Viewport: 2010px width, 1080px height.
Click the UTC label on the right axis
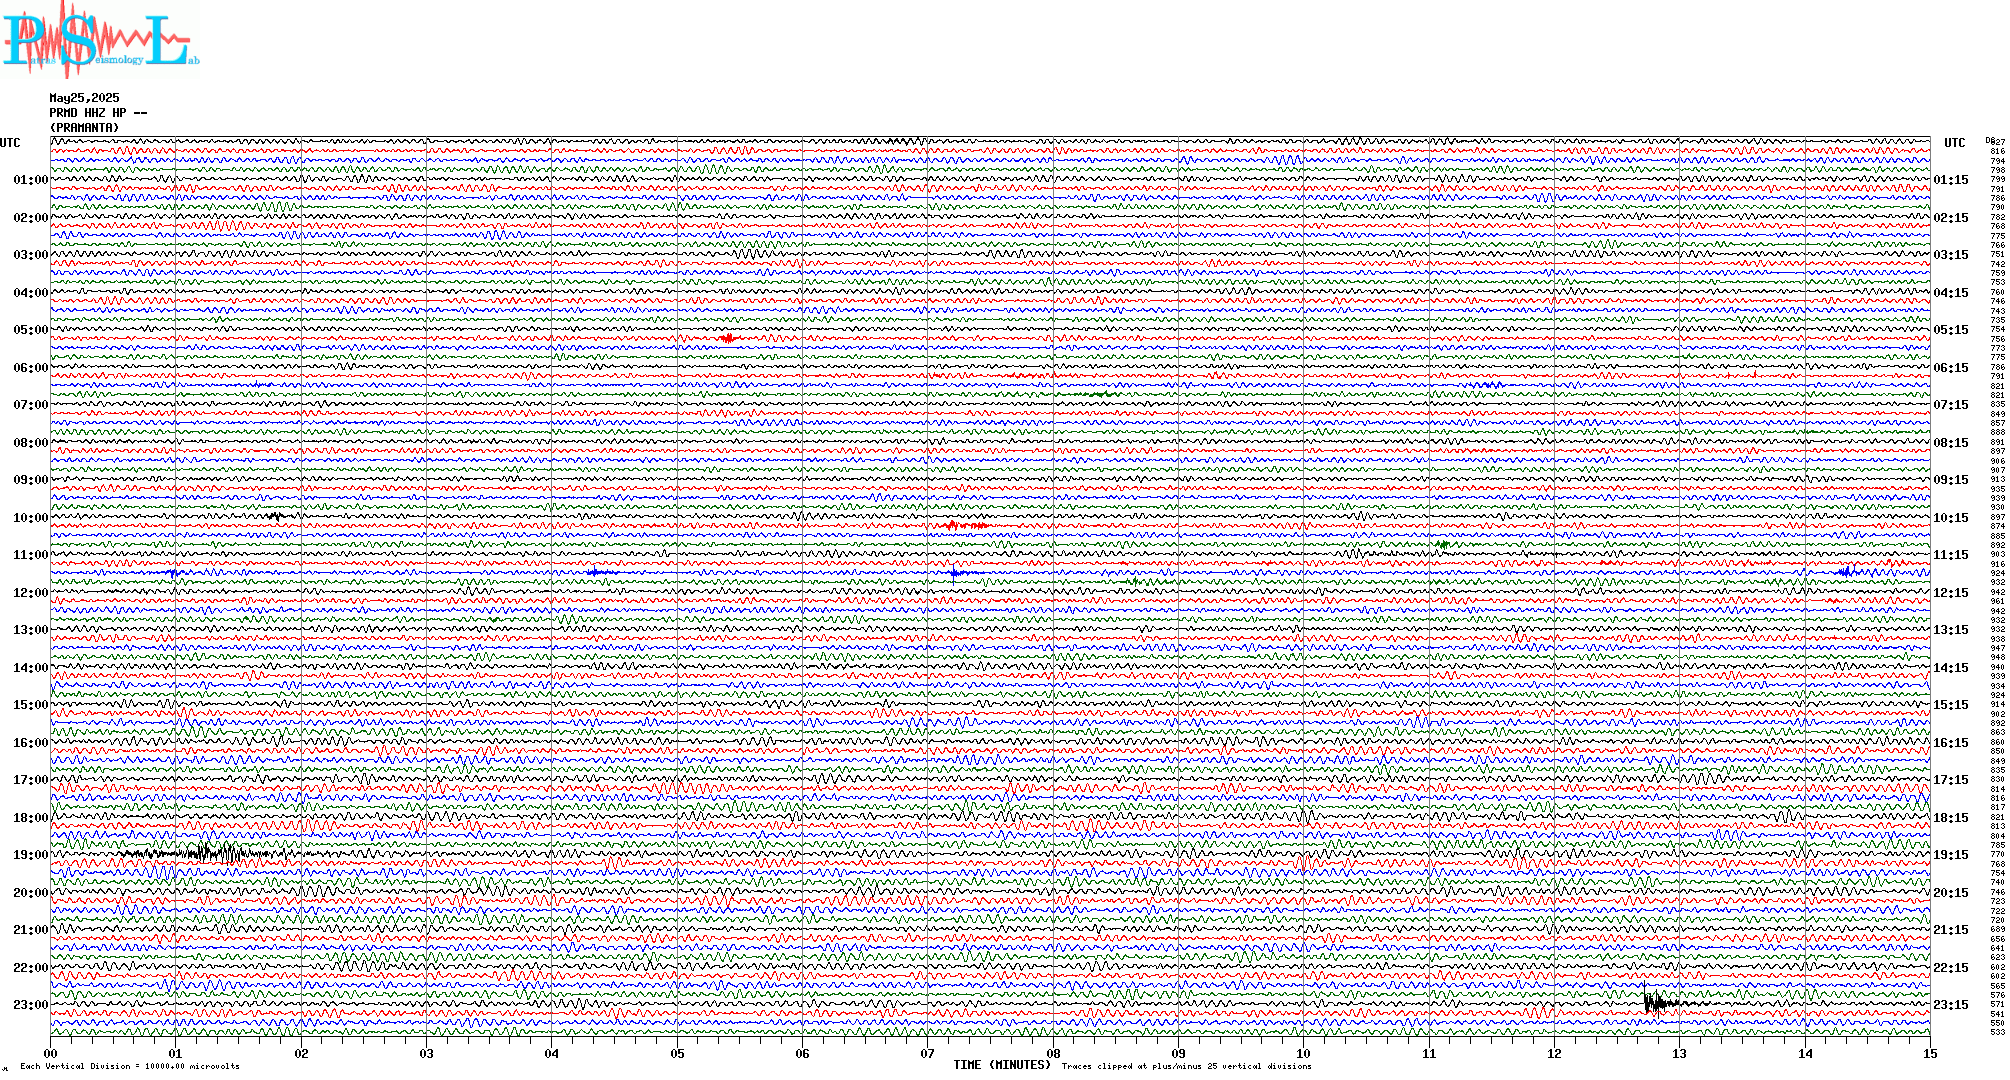pos(1955,143)
